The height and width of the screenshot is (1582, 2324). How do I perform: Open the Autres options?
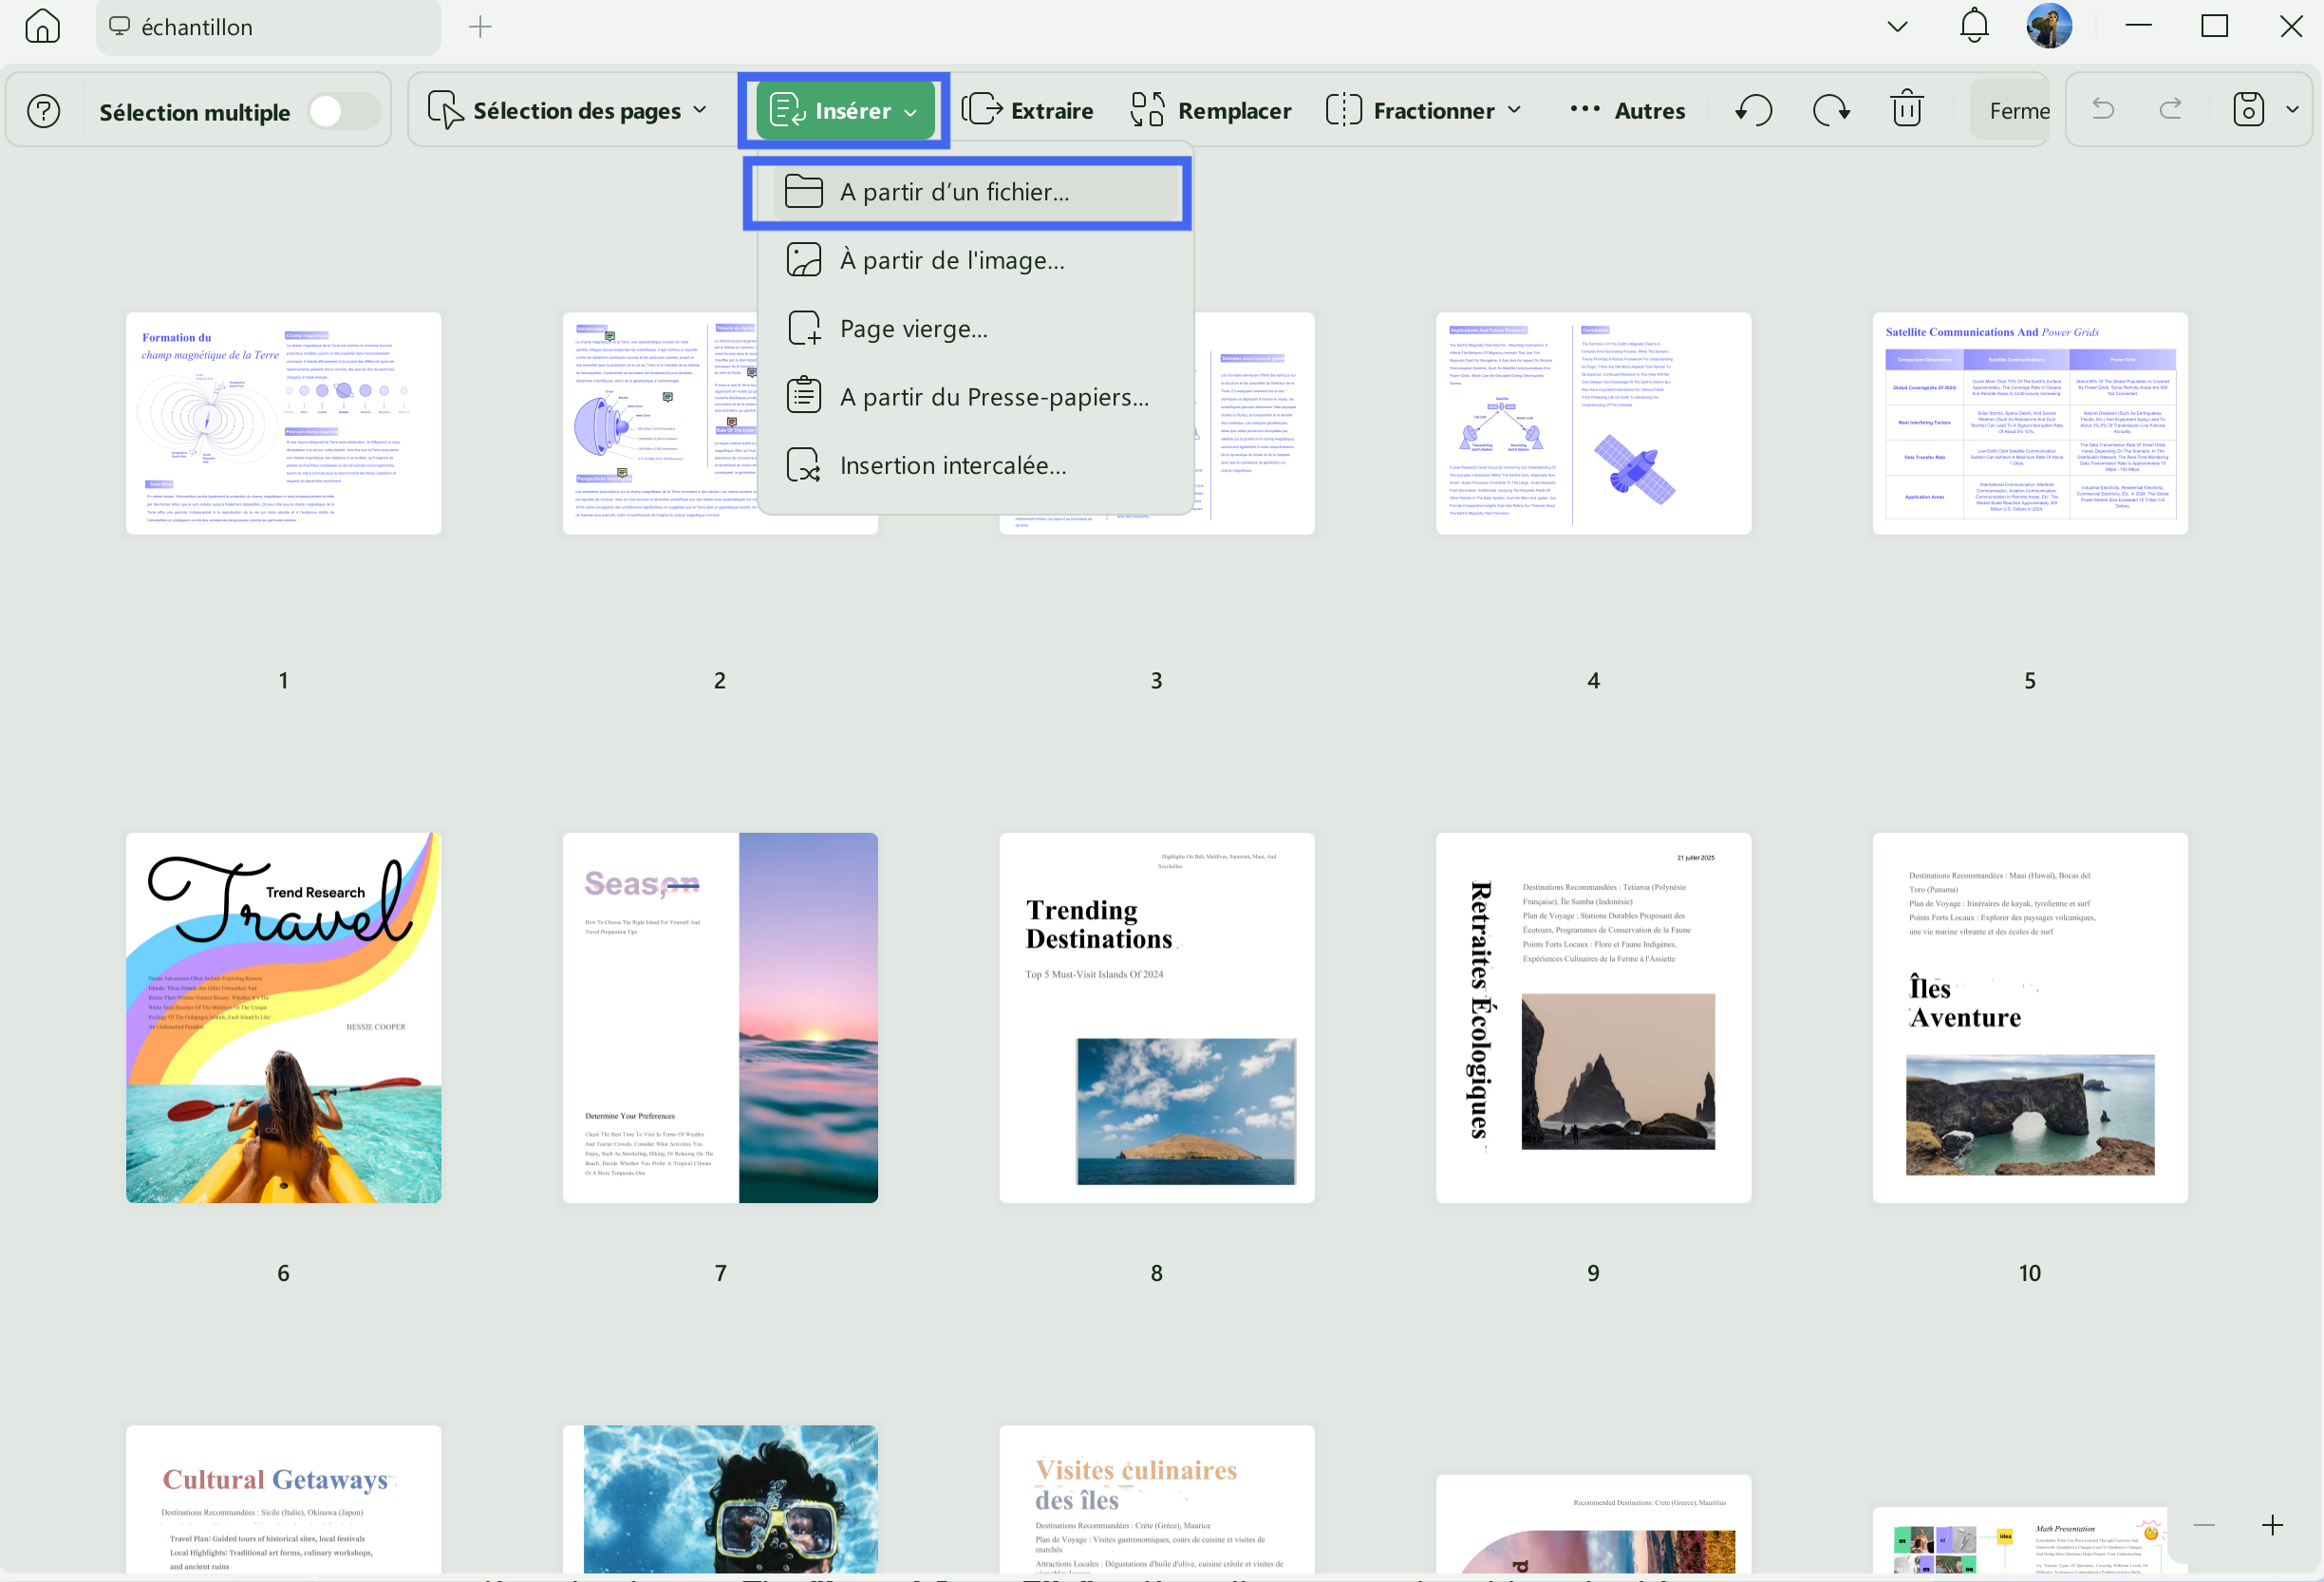click(1627, 110)
